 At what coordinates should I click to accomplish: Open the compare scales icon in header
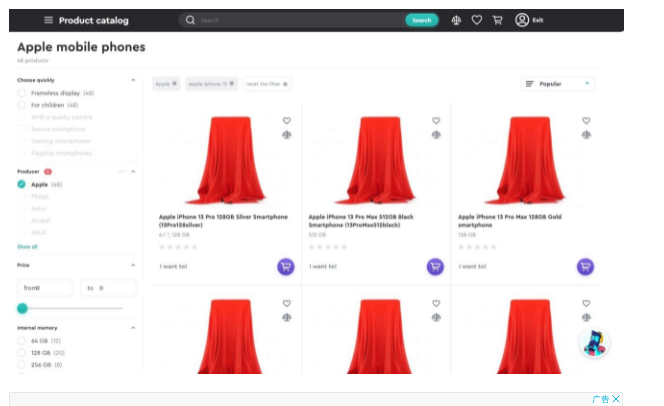456,20
